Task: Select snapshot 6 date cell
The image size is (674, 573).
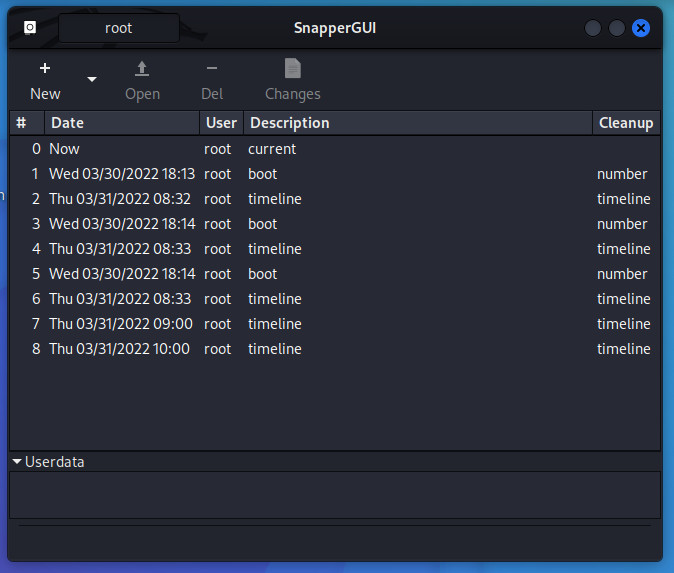Action: [120, 299]
